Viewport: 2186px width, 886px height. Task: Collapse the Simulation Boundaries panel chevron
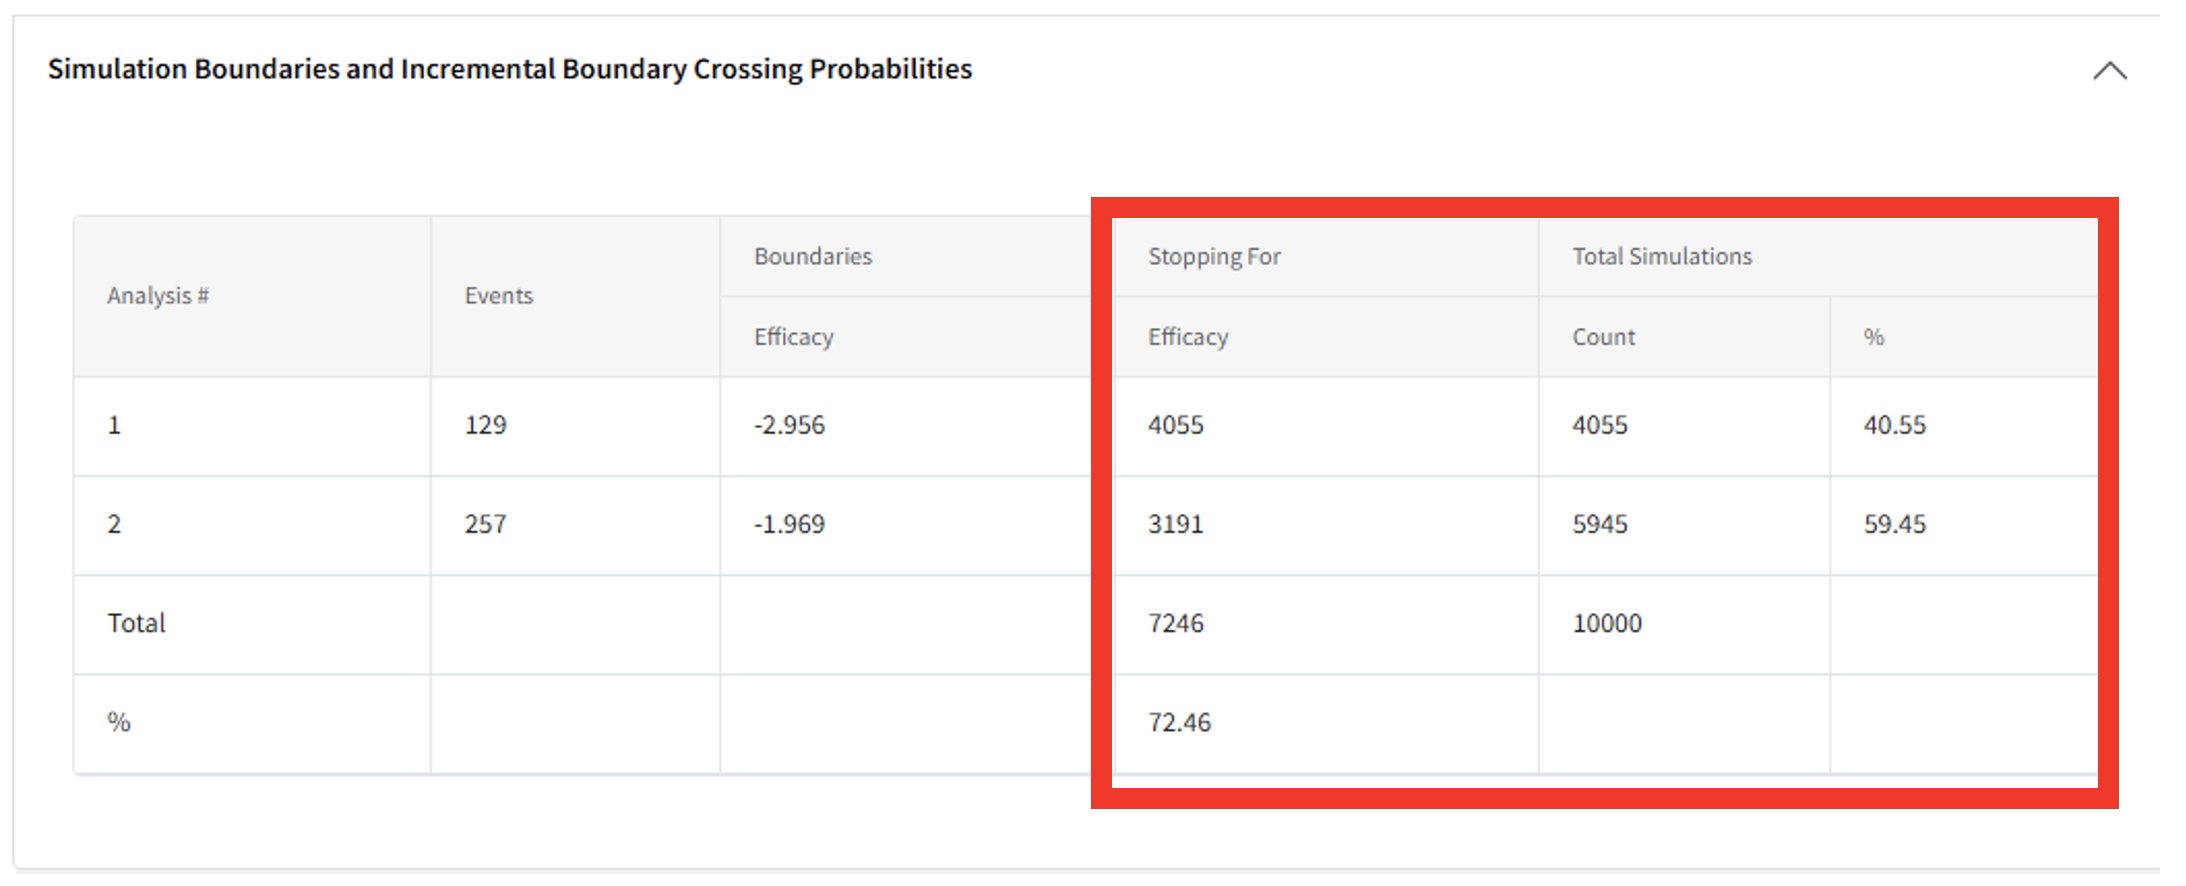tap(2109, 71)
